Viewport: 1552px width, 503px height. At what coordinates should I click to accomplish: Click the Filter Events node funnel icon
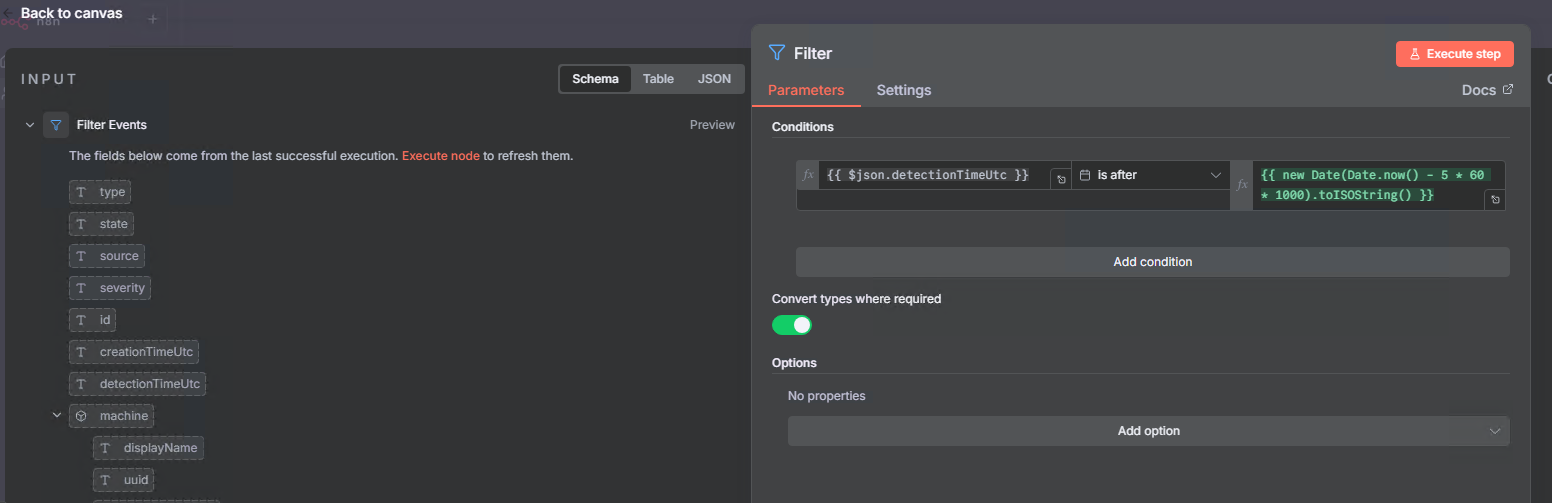point(56,125)
